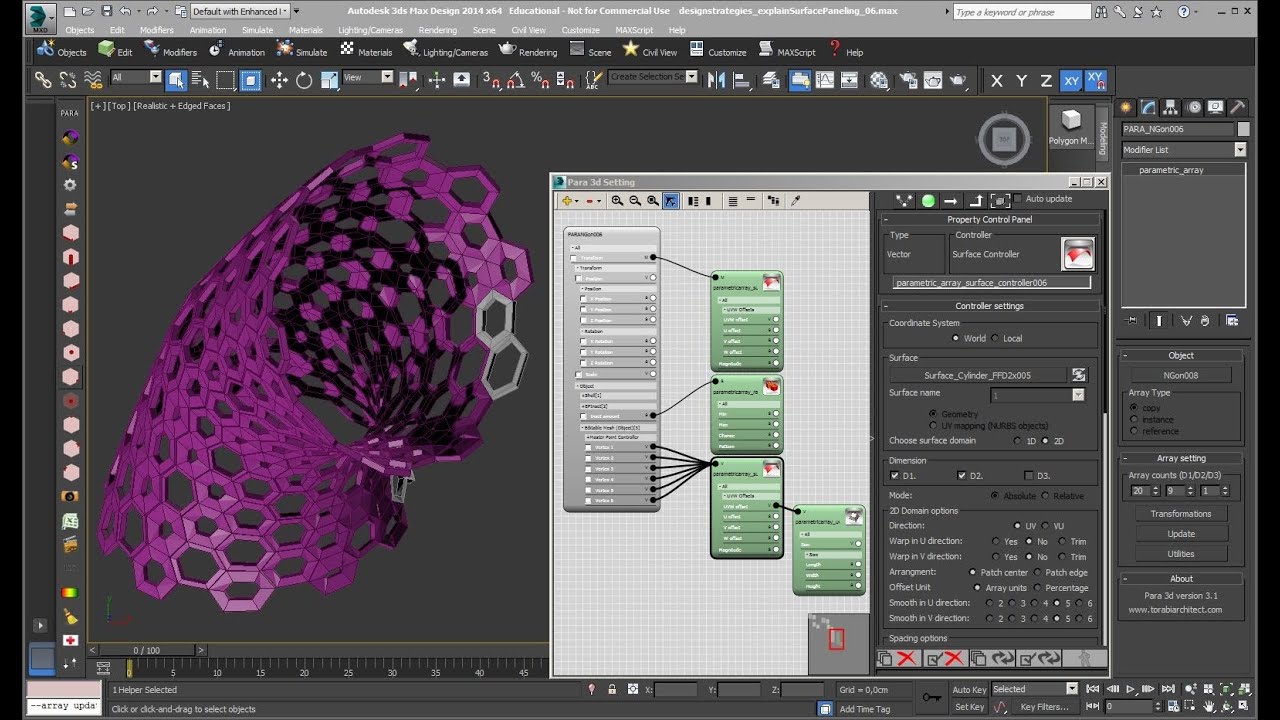Viewport: 1280px width, 720px height.
Task: Select the Select and Link tool
Action: tap(43, 80)
